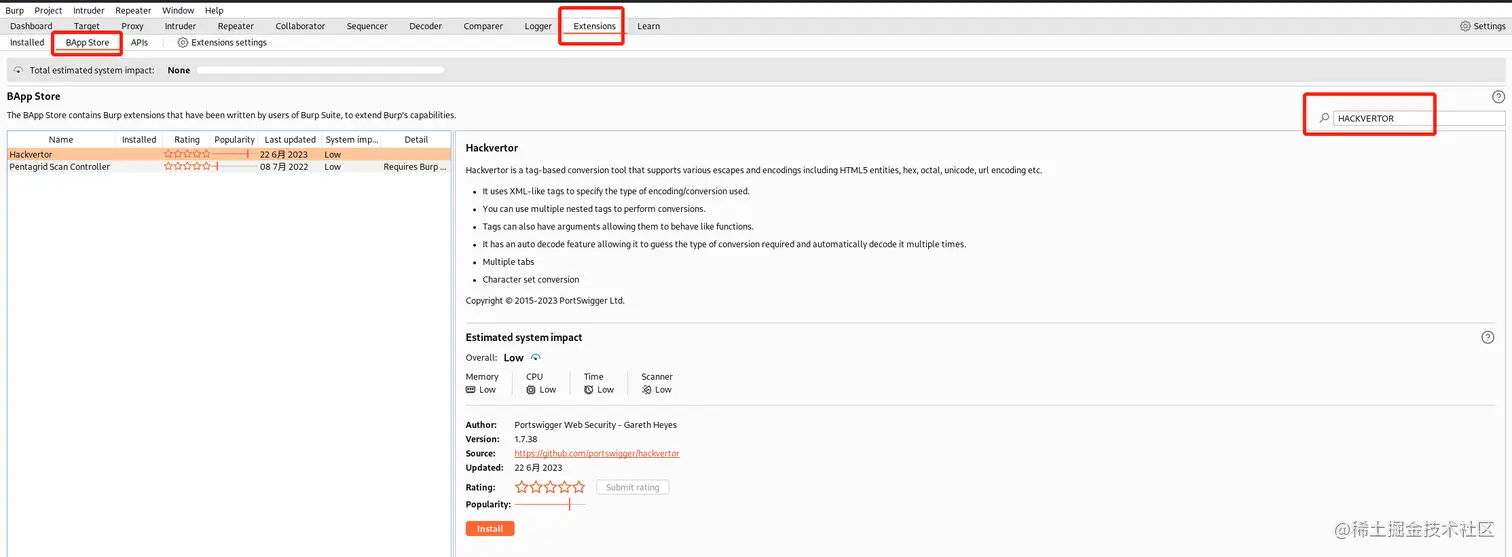1512x557 pixels.
Task: Switch to the Collaborator tab
Action: tap(300, 26)
